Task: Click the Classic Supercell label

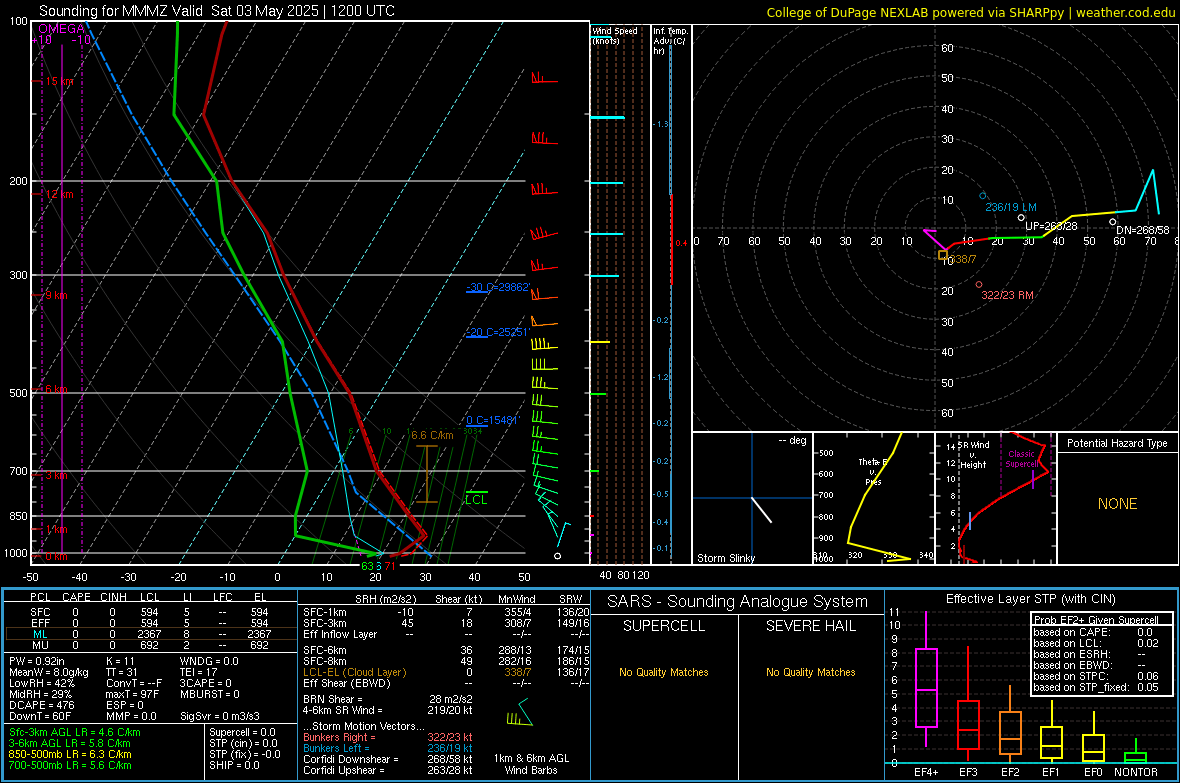Action: 1021,459
